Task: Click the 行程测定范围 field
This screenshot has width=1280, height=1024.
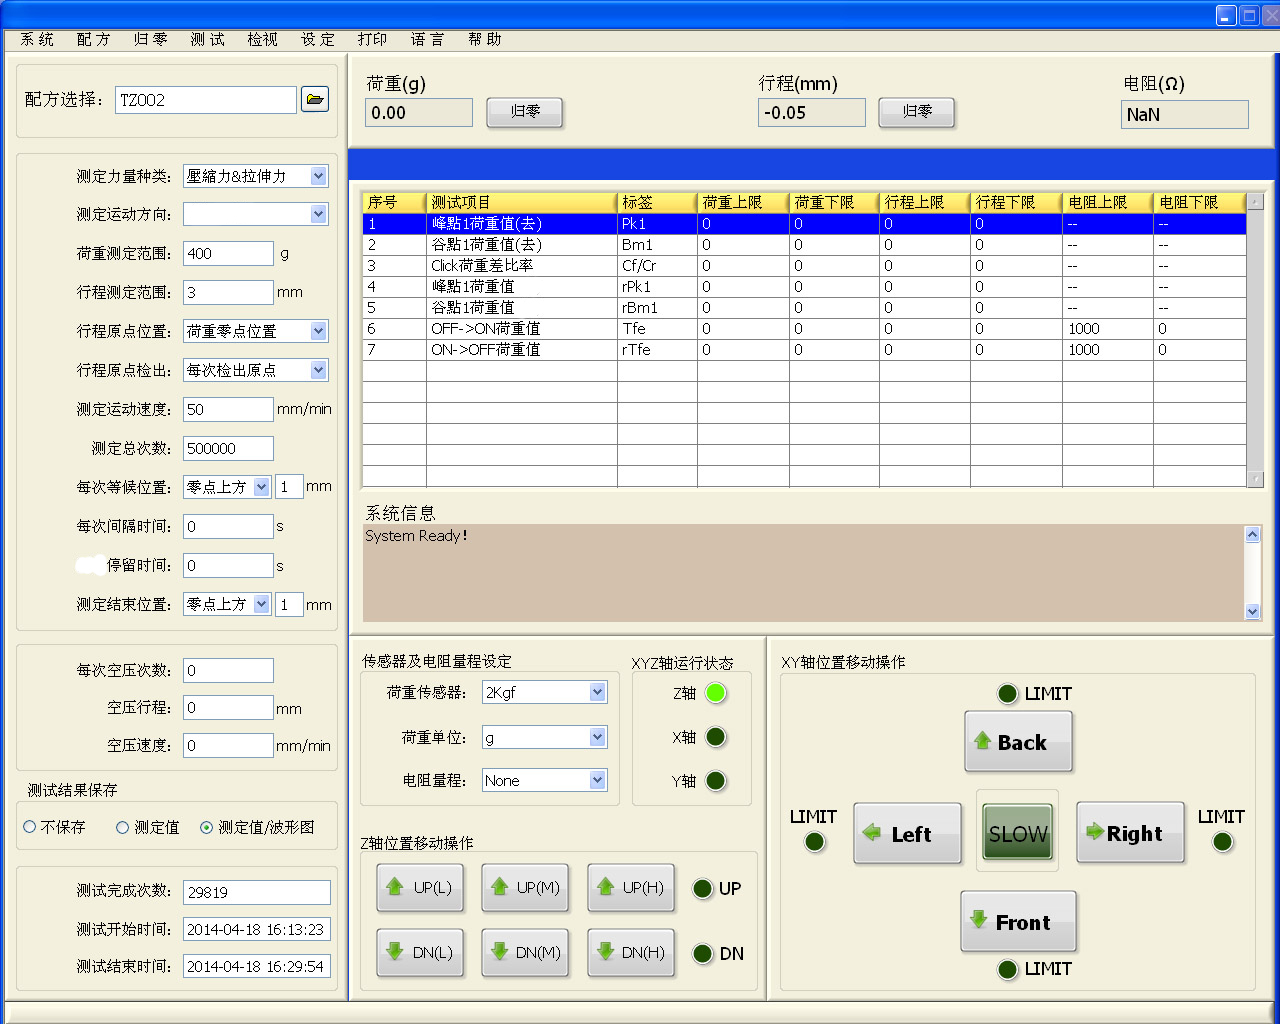Action: pos(228,292)
